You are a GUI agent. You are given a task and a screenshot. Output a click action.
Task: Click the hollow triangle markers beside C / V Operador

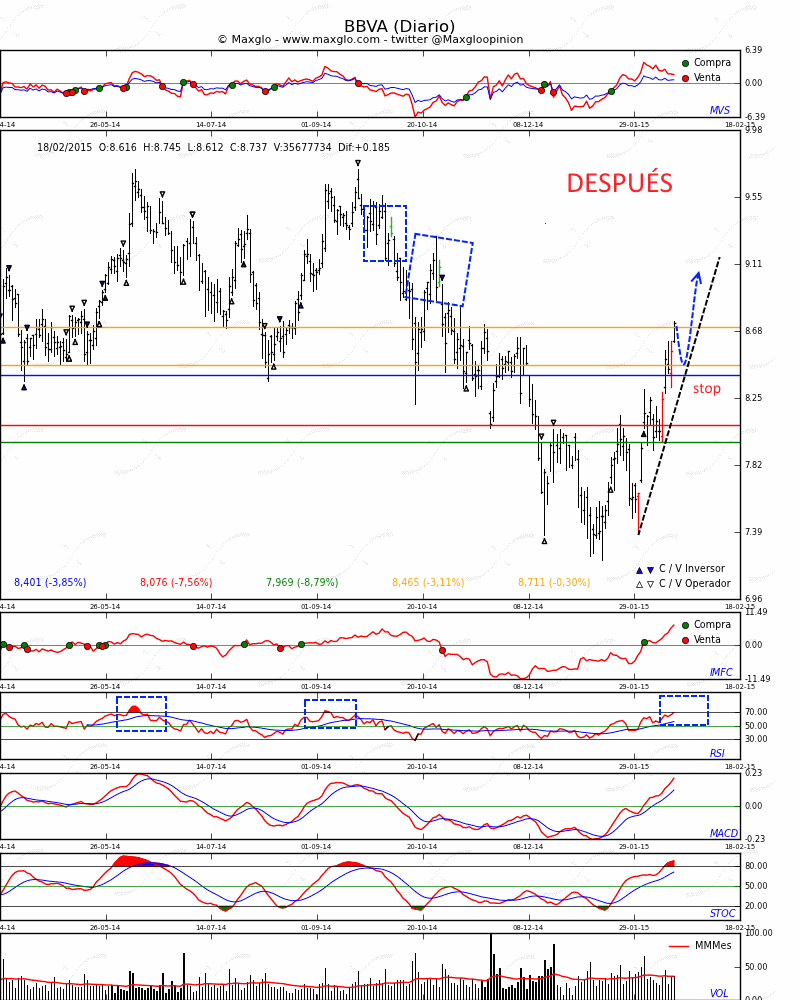[x=645, y=585]
